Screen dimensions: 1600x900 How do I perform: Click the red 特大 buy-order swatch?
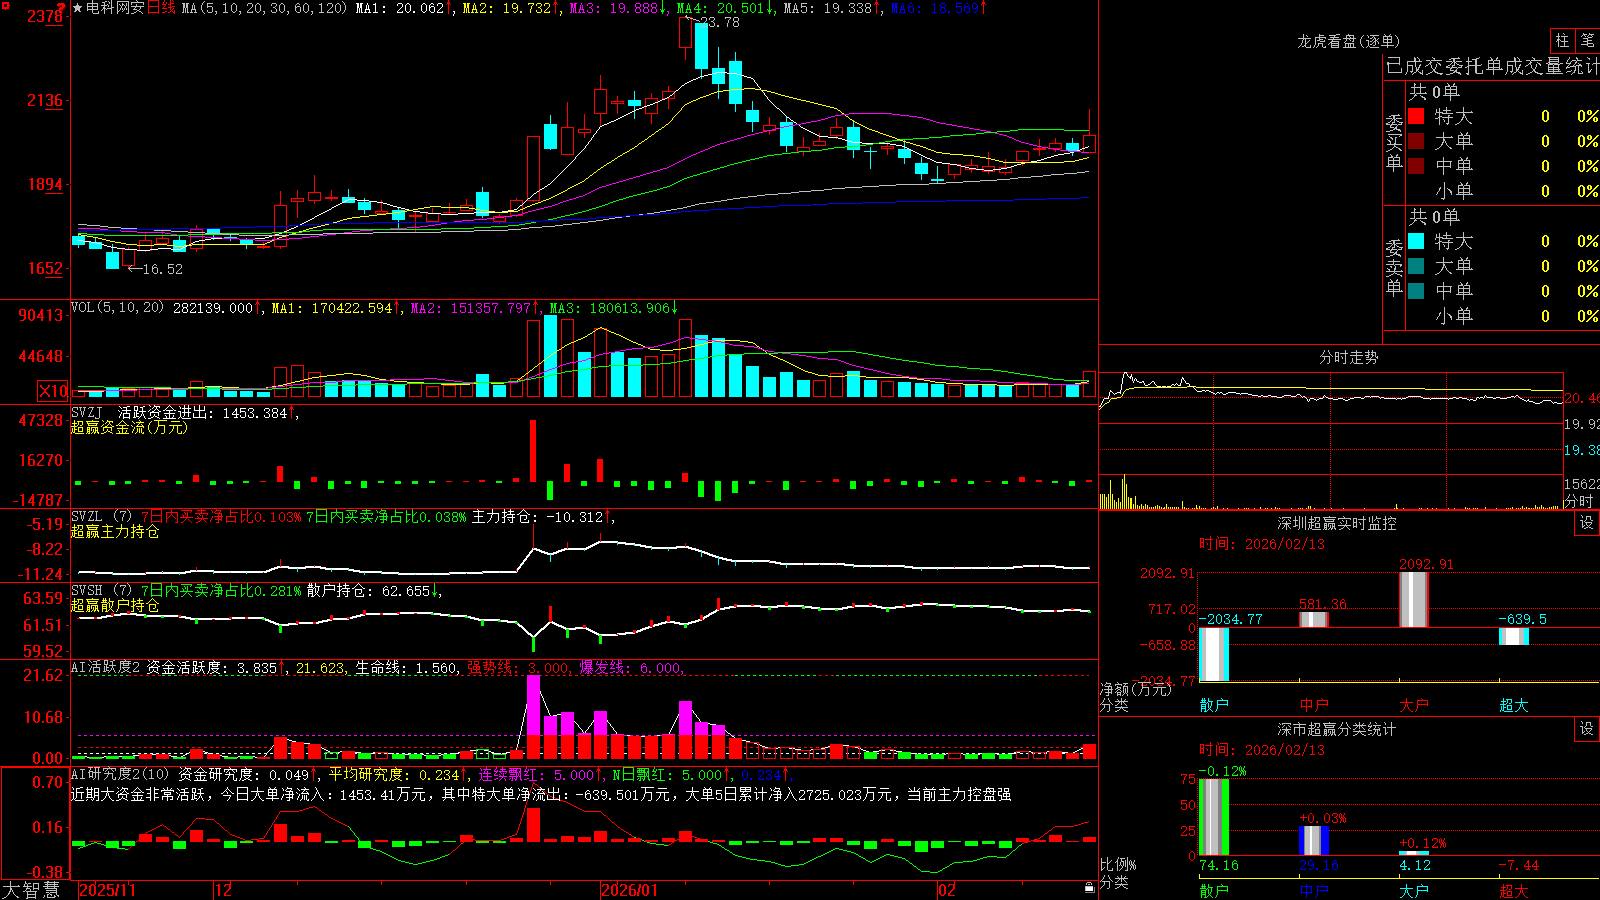coord(1416,116)
